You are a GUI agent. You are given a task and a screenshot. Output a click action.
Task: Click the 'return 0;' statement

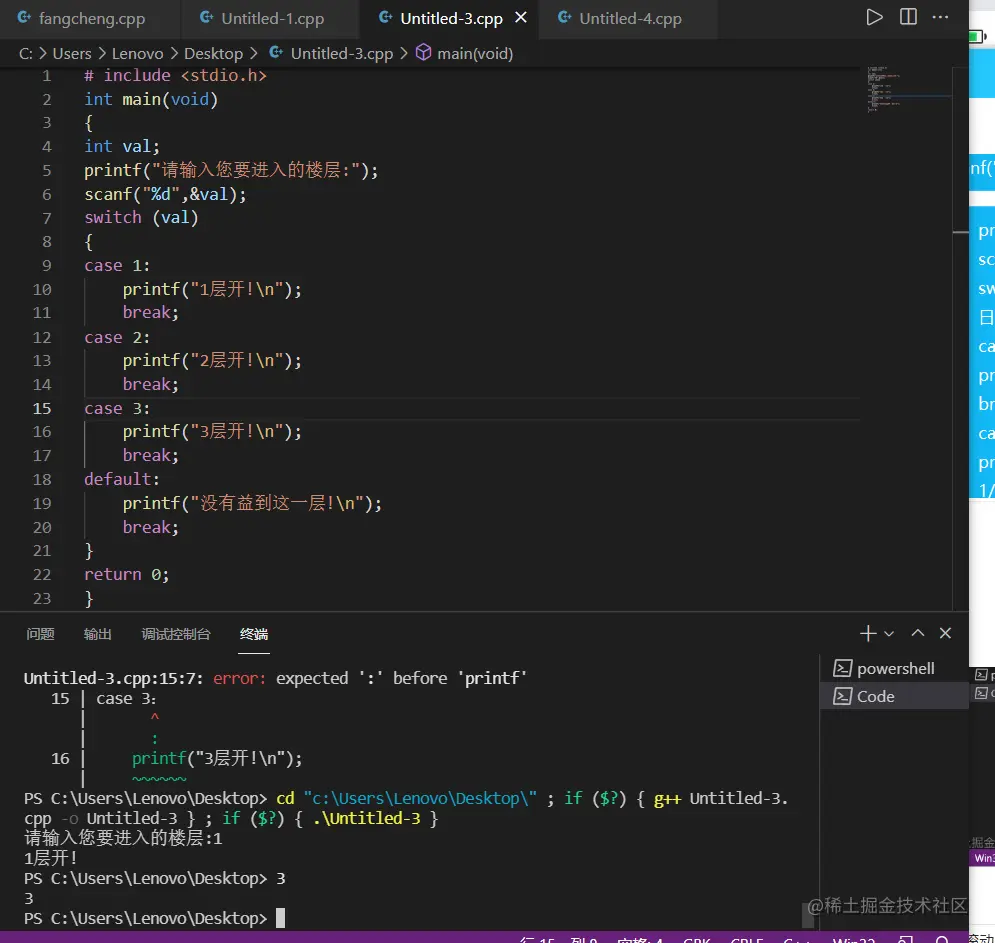point(126,575)
